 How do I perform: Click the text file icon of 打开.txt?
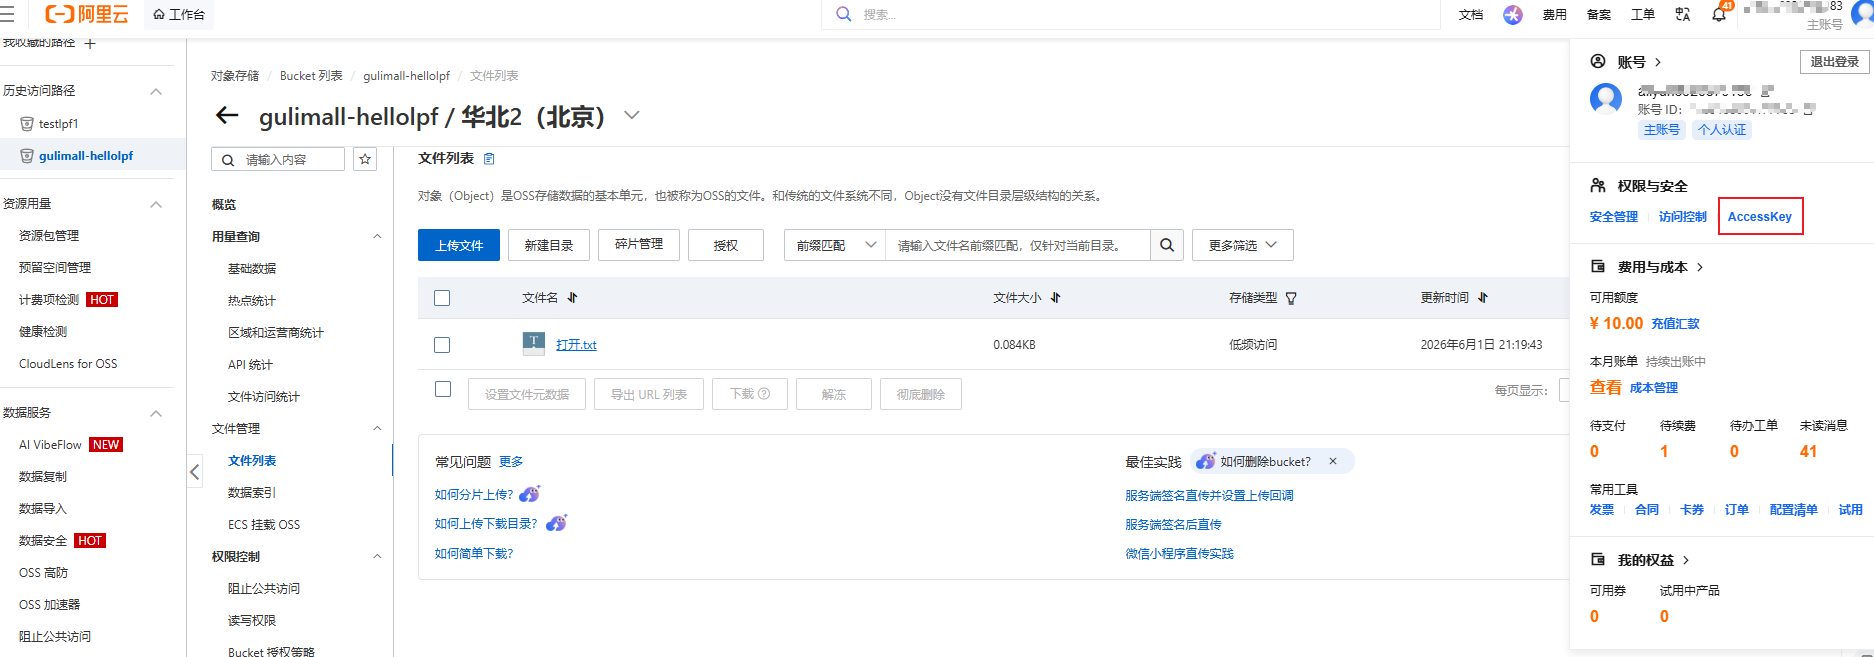(534, 343)
